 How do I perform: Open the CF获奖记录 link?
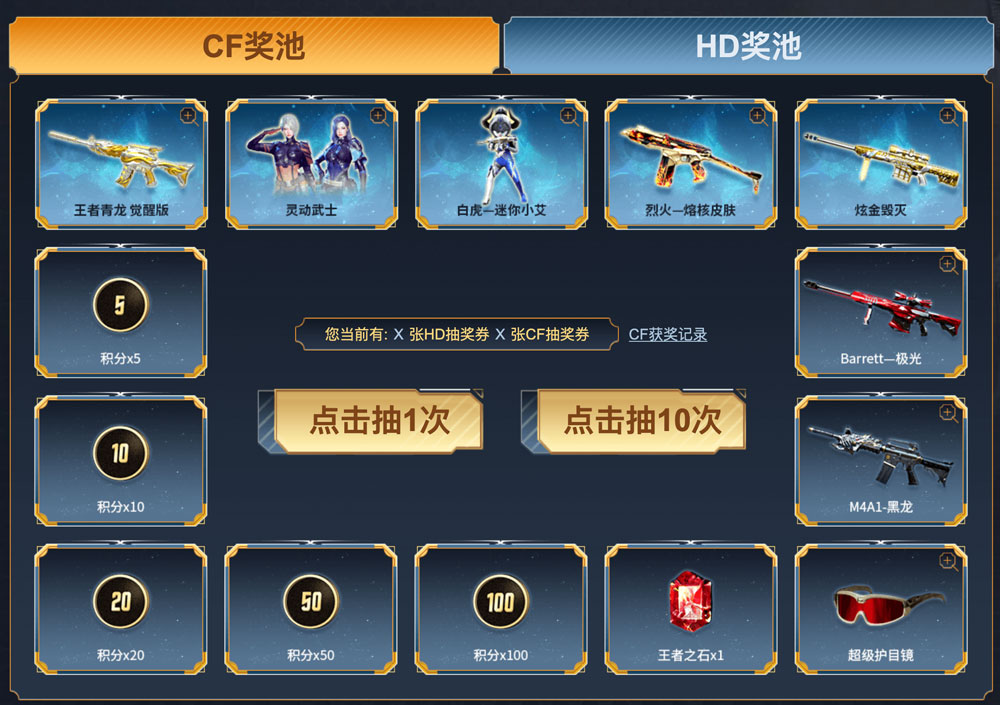(668, 334)
